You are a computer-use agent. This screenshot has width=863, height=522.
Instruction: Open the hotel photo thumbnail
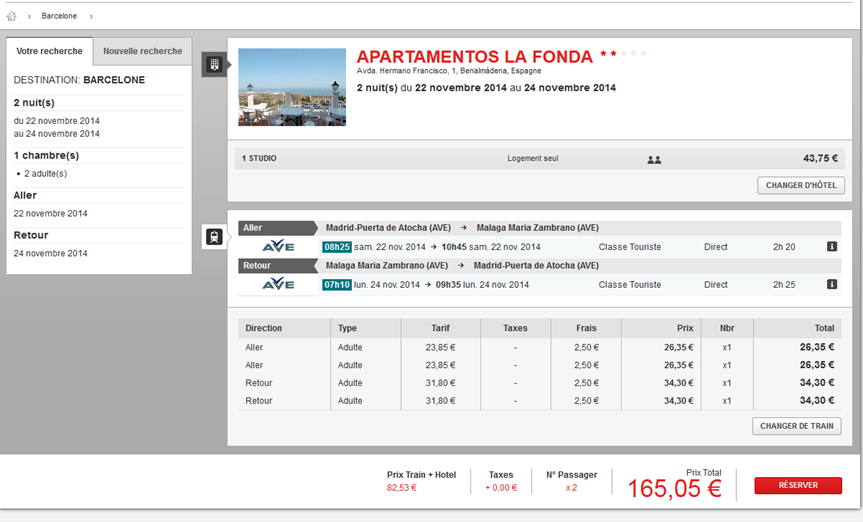[292, 87]
